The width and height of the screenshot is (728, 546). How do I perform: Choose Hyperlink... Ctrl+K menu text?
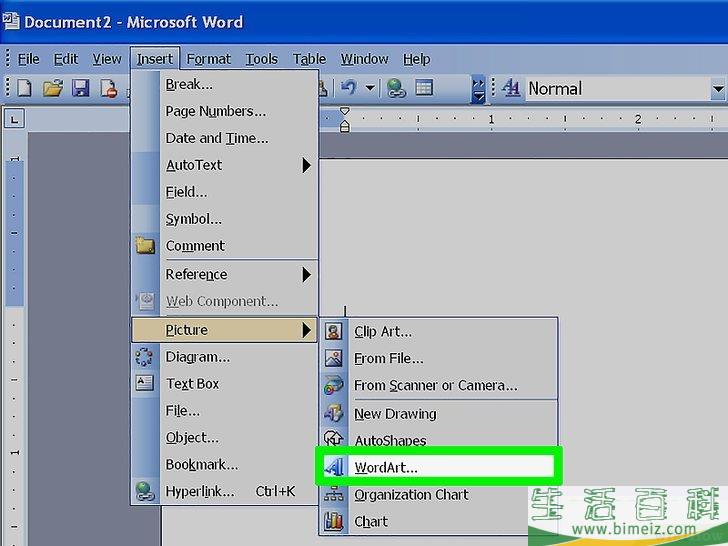click(230, 491)
